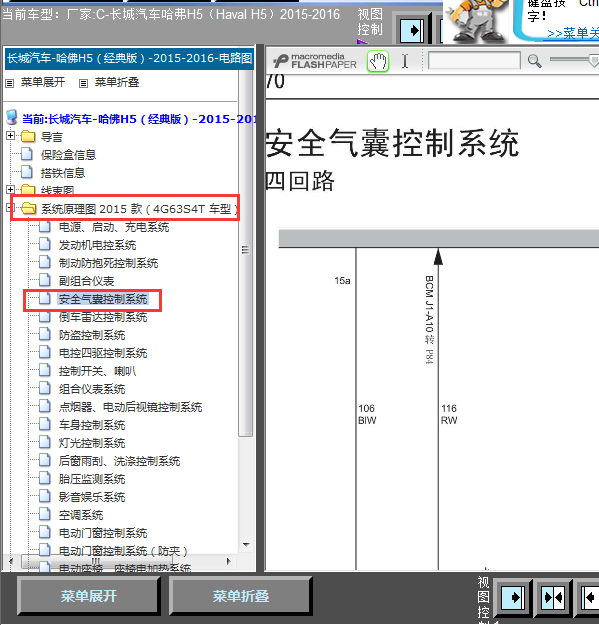Viewport: 599px width, 625px height.
Task: Click the bottom 菜单折叠 button
Action: click(x=240, y=596)
